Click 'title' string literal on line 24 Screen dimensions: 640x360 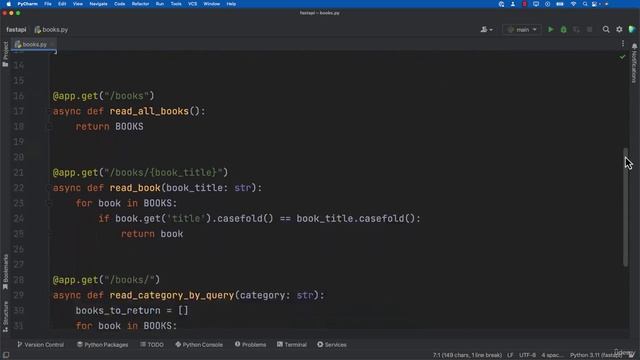186,219
